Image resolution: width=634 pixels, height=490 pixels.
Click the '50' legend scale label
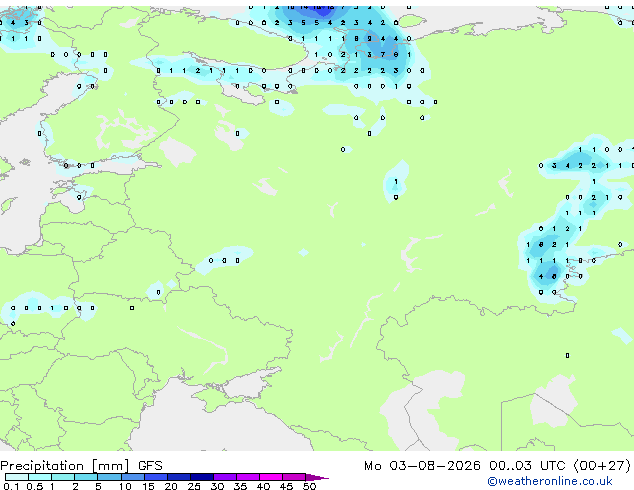point(310,486)
